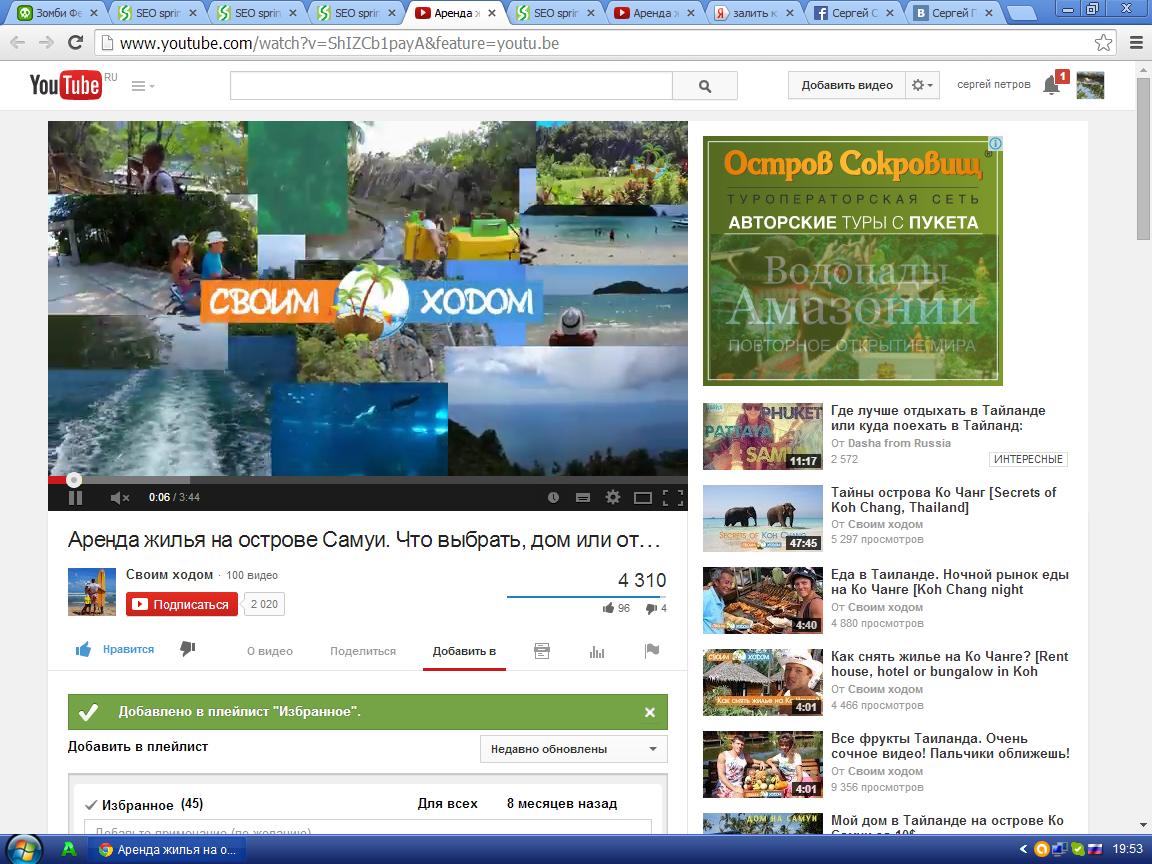Open Тайны острова Ко Чанг video thumbnail
The image size is (1152, 864).
763,518
